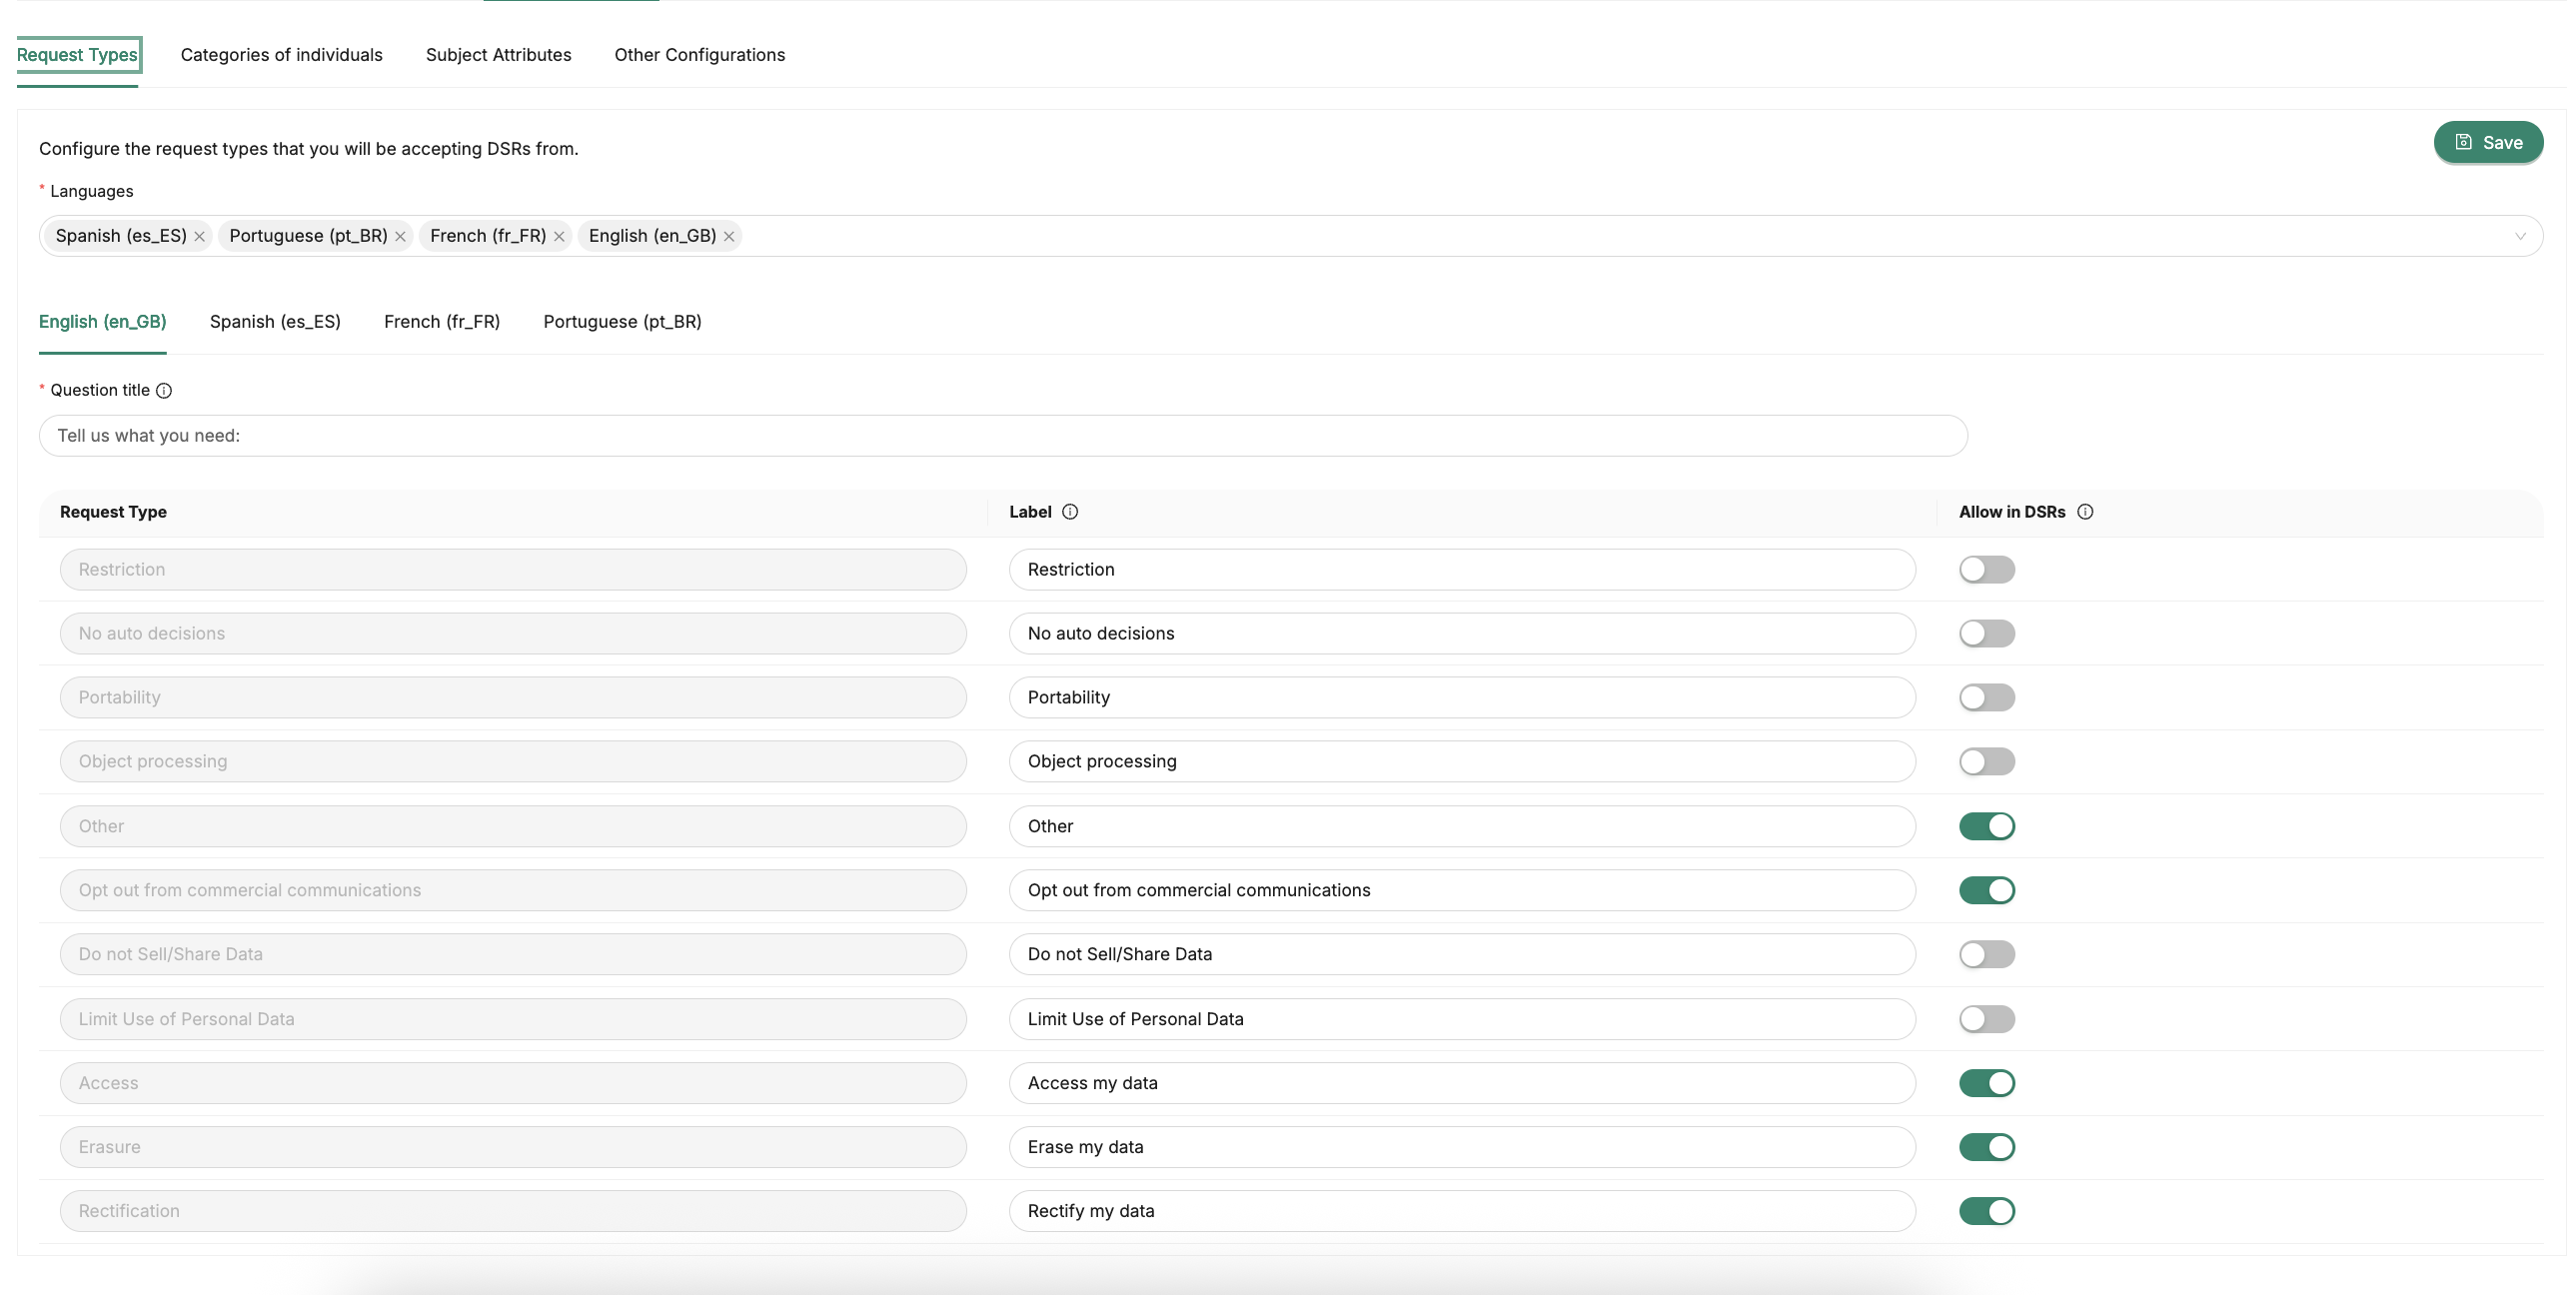Image resolution: width=2576 pixels, height=1295 pixels.
Task: Remove the French (fr_FR) language tag
Action: pyautogui.click(x=559, y=237)
